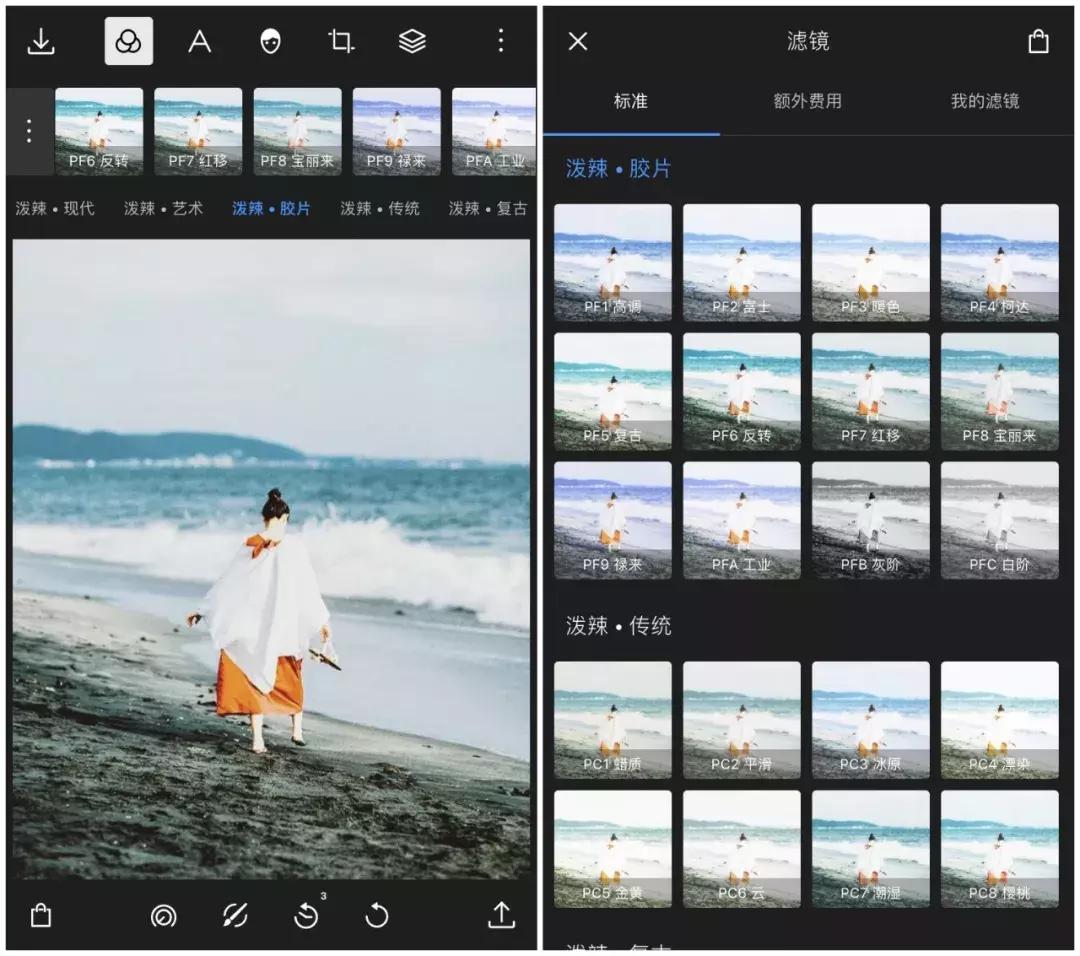Choose PF2 富士 filter thumbnail
Viewport: 1080px width, 956px height.
click(742, 262)
